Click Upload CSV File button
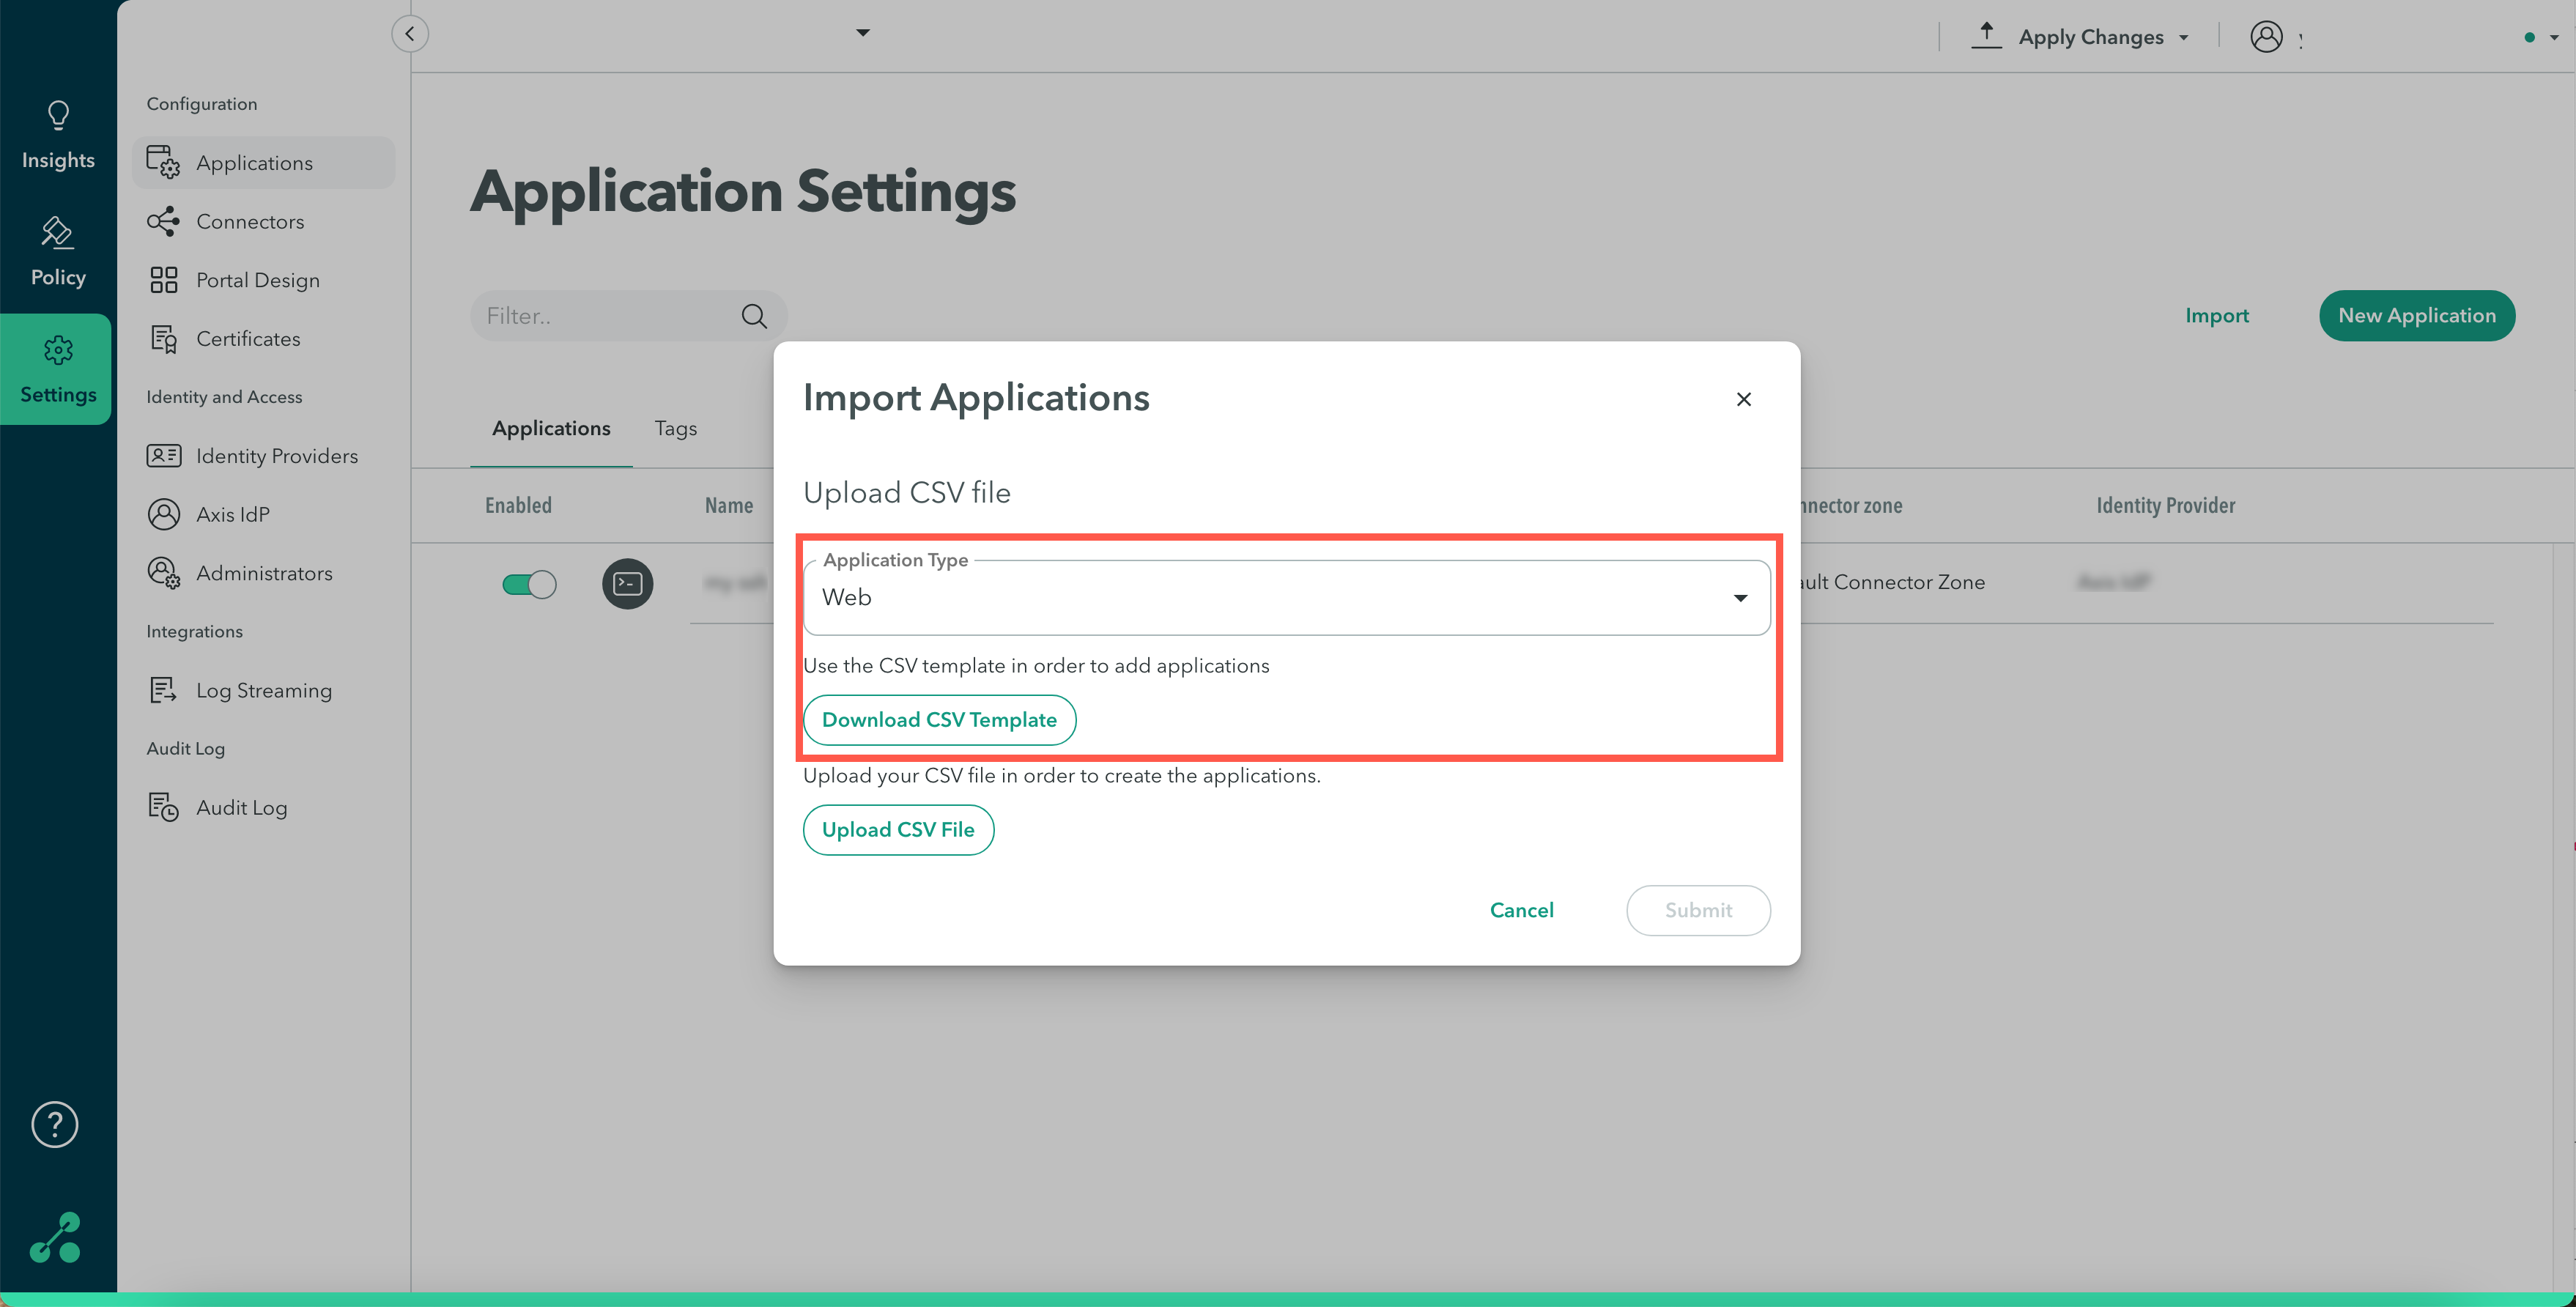The height and width of the screenshot is (1307, 2576). coord(898,830)
